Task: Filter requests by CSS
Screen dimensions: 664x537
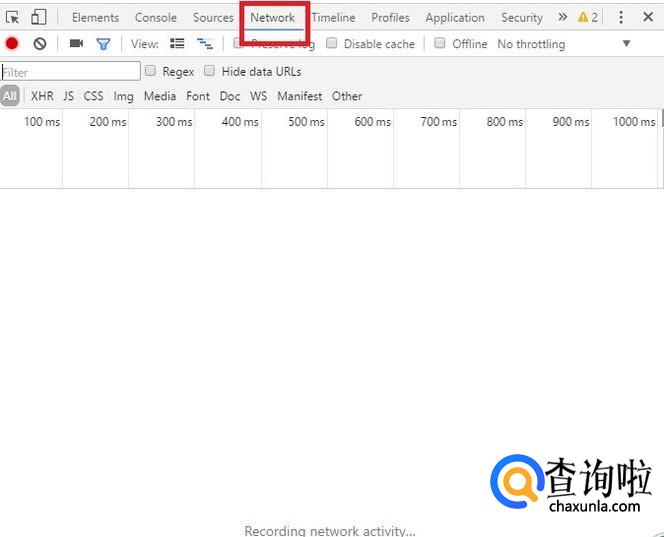Action: click(x=93, y=96)
